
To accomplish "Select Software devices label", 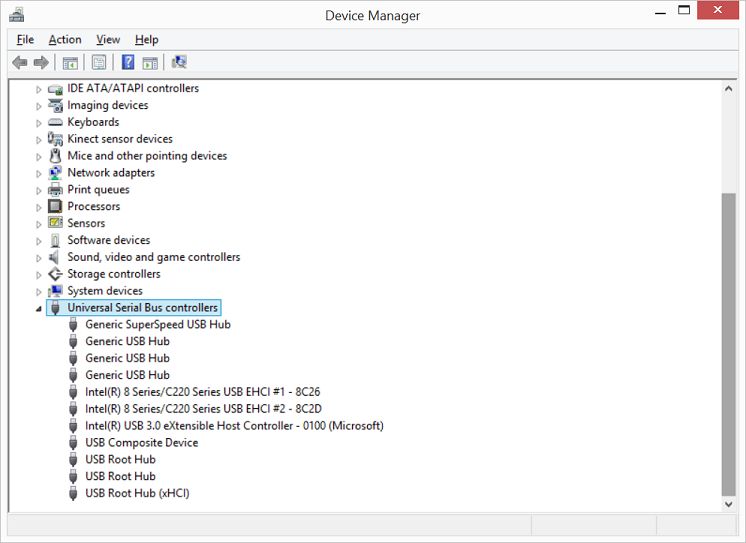I will [x=108, y=240].
